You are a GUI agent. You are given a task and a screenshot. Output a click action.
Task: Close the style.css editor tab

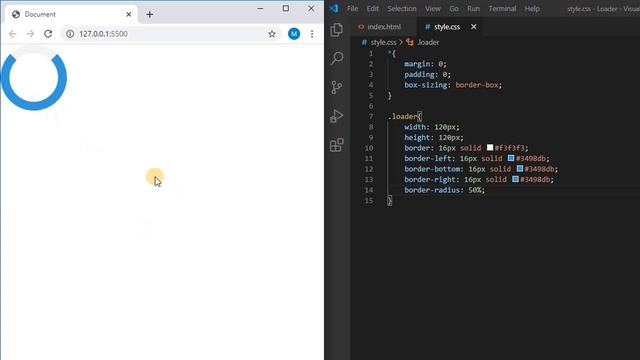(473, 27)
